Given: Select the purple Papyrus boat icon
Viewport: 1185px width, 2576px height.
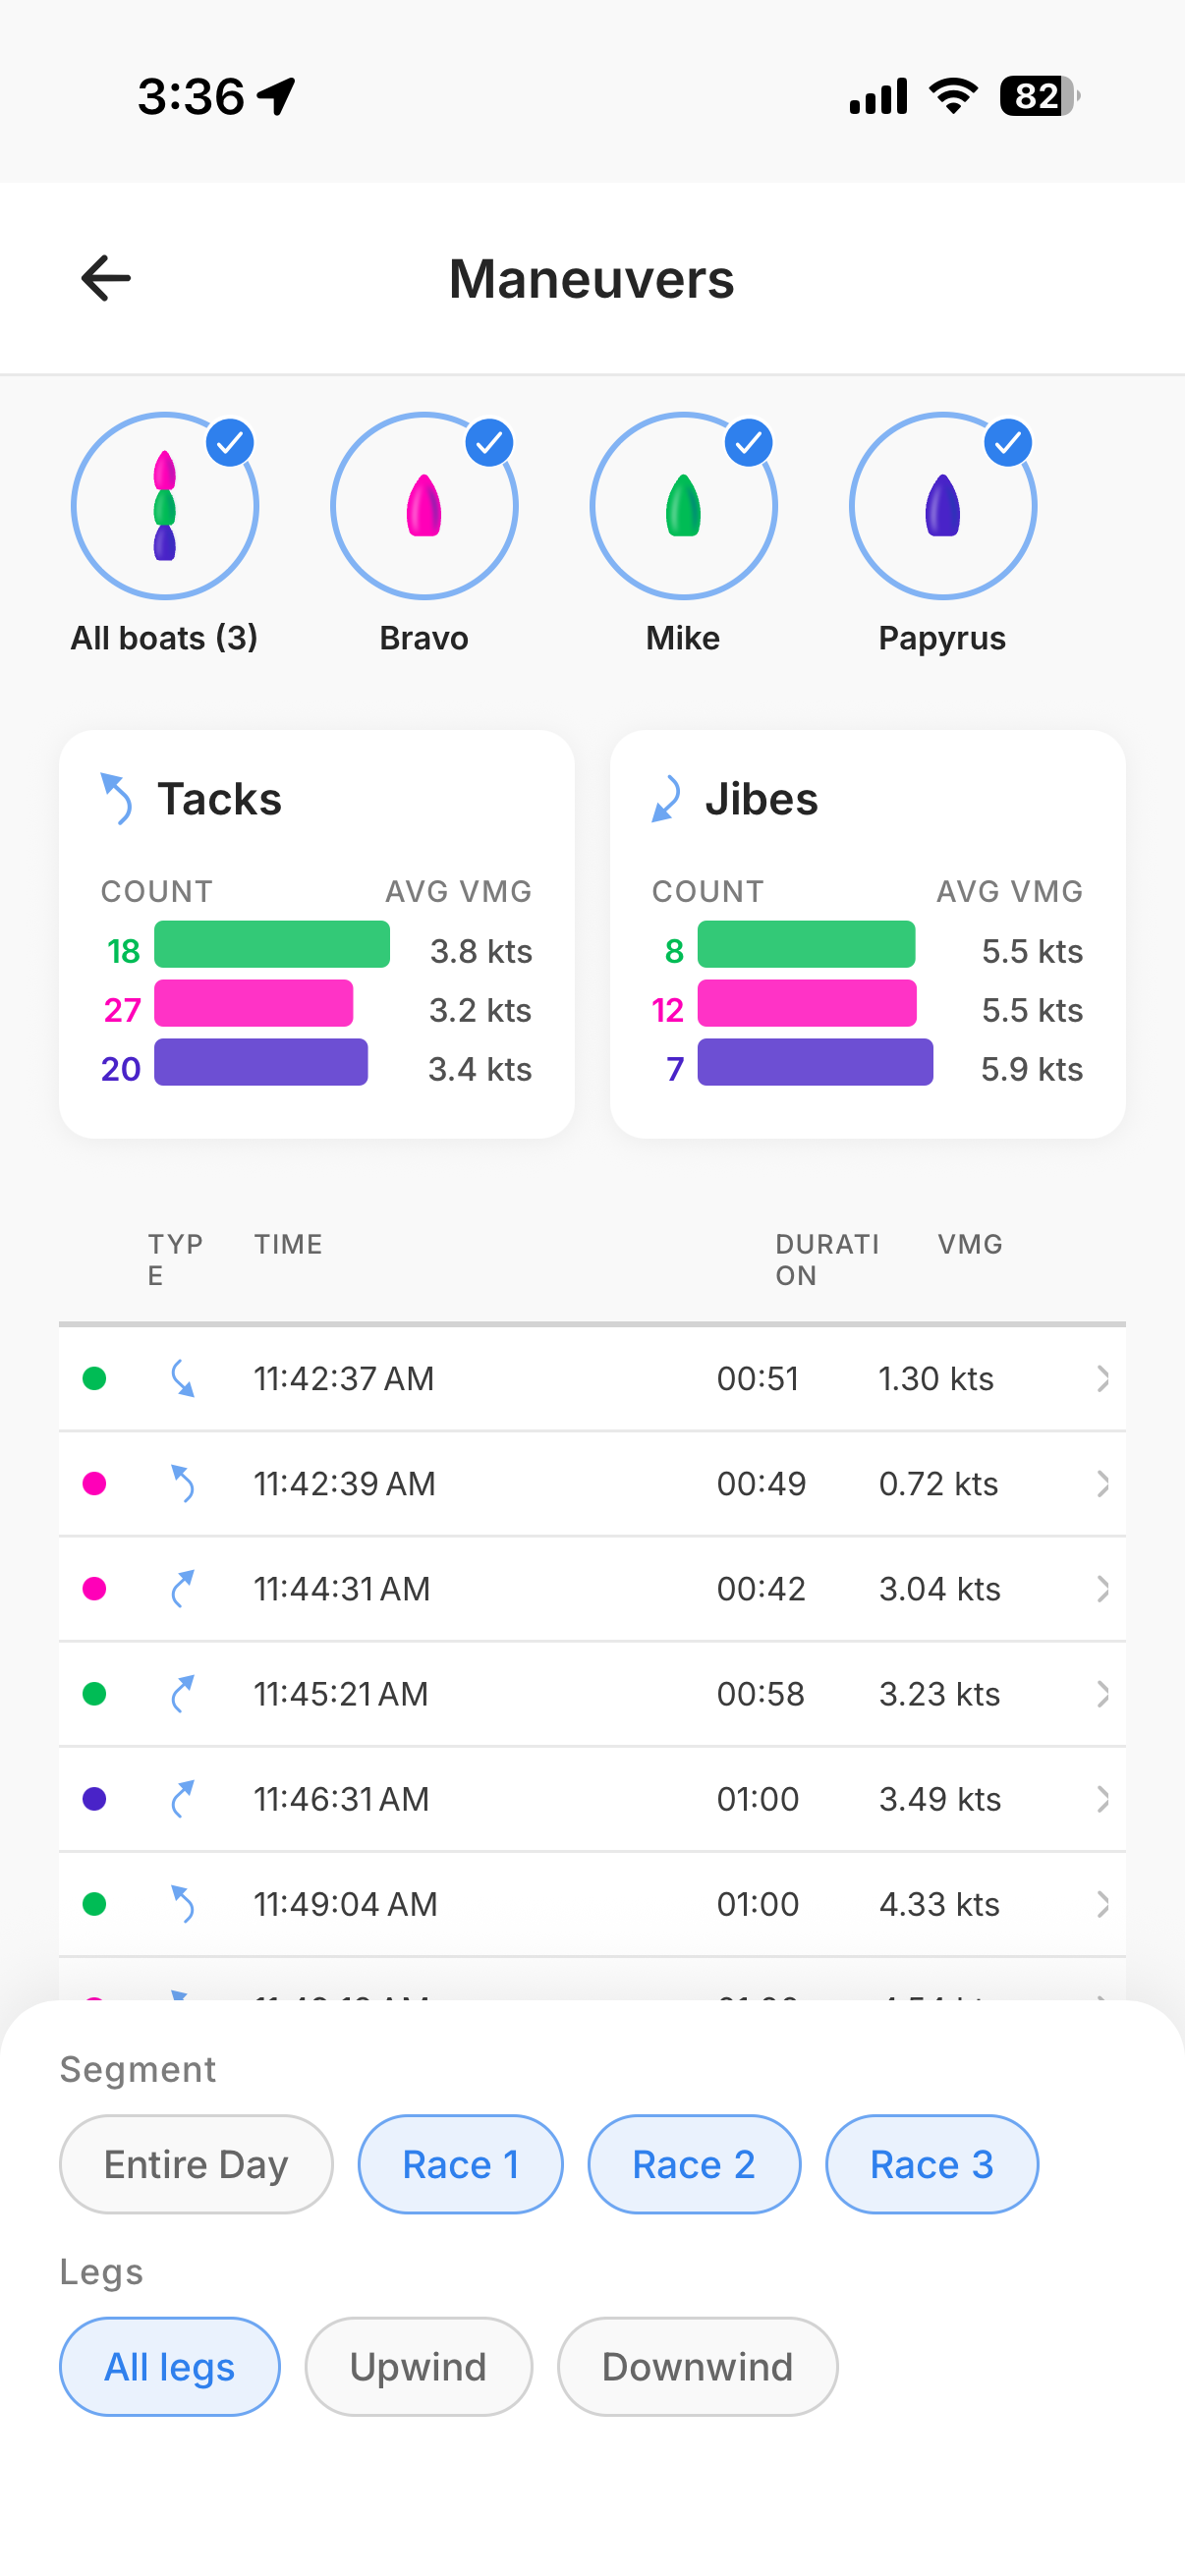Looking at the screenshot, I should coord(942,506).
